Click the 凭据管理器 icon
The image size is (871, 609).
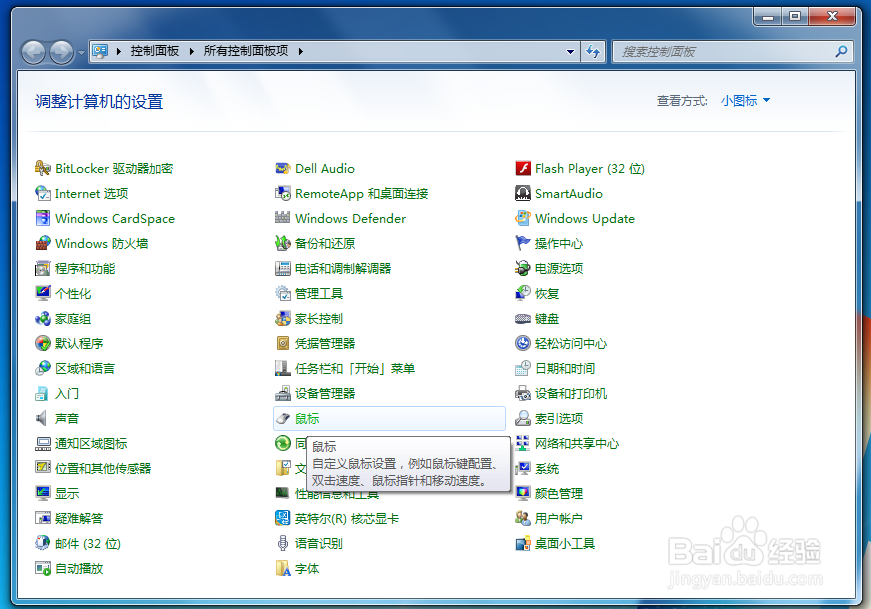pyautogui.click(x=283, y=343)
